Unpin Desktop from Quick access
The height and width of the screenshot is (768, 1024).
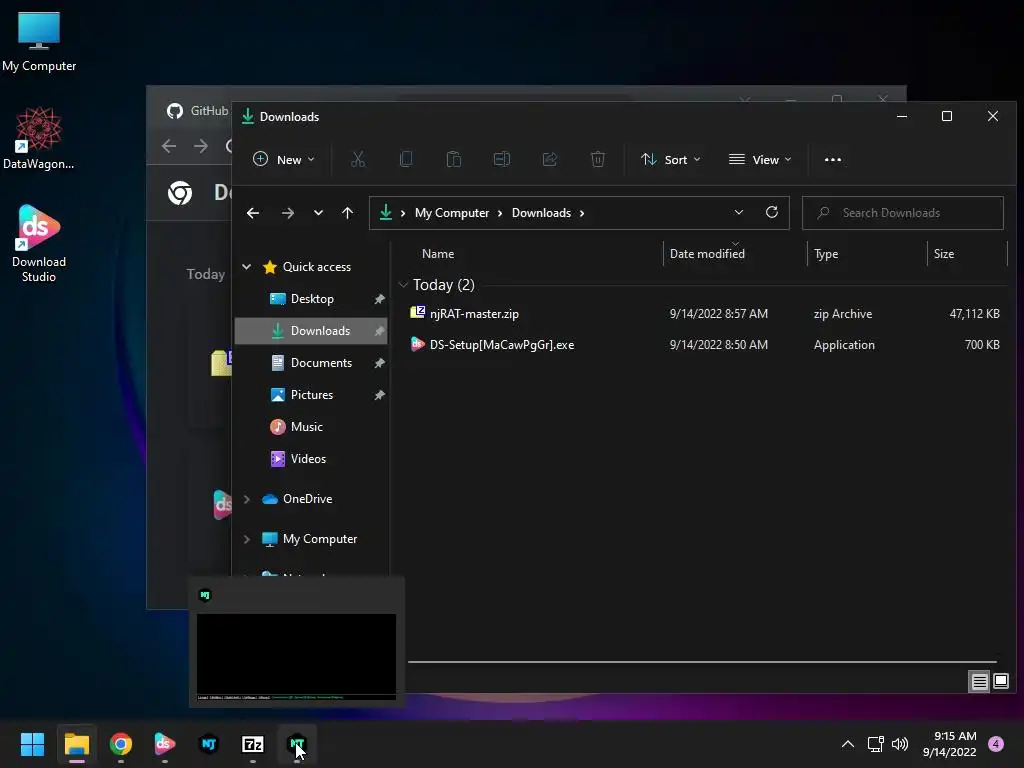coord(379,299)
